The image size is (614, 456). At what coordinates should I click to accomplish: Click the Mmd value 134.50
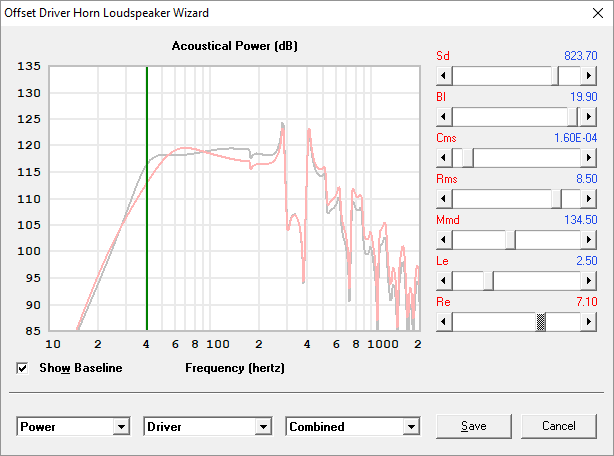coord(581,220)
